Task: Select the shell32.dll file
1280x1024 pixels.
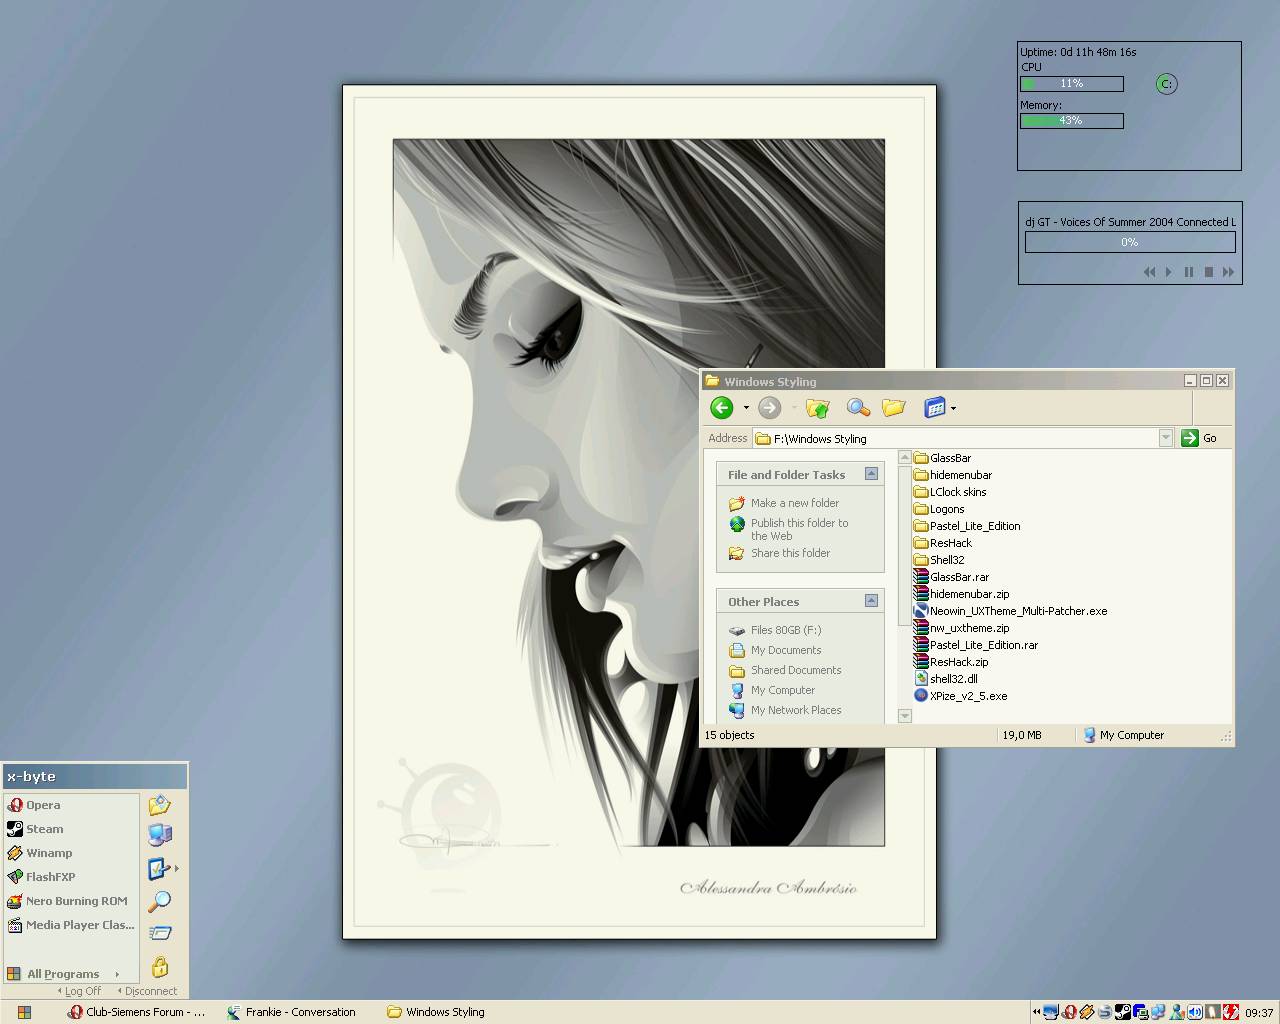Action: [946, 679]
